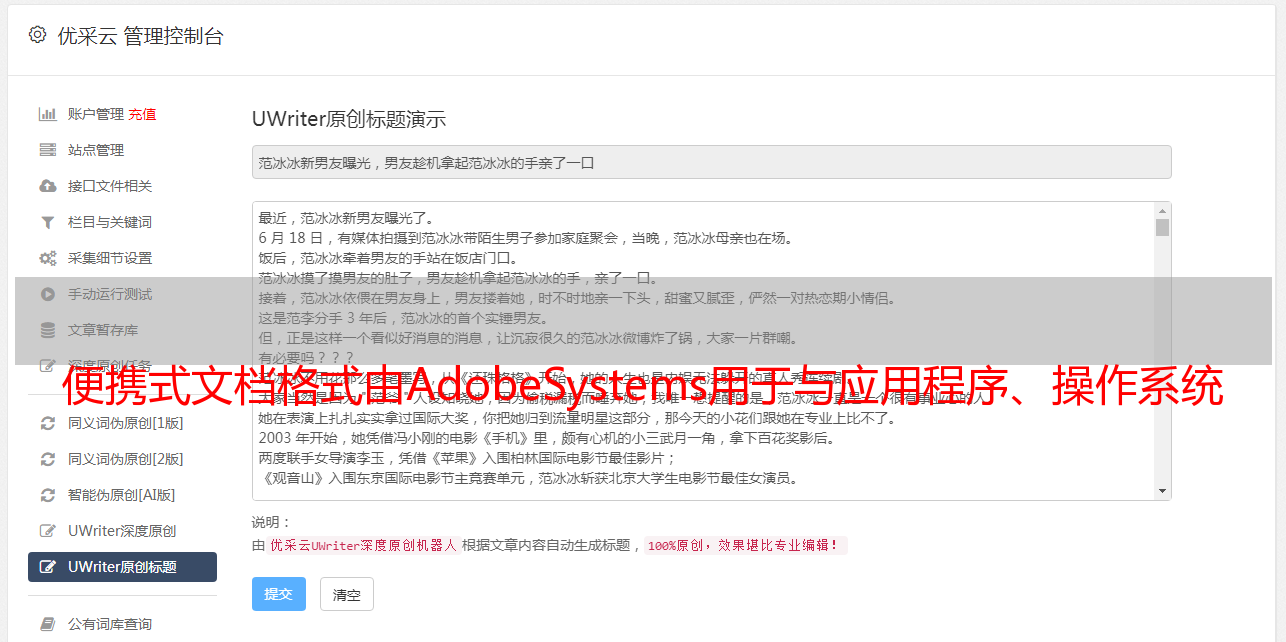Click the 提交 button
Image resolution: width=1286 pixels, height=642 pixels.
pyautogui.click(x=279, y=594)
